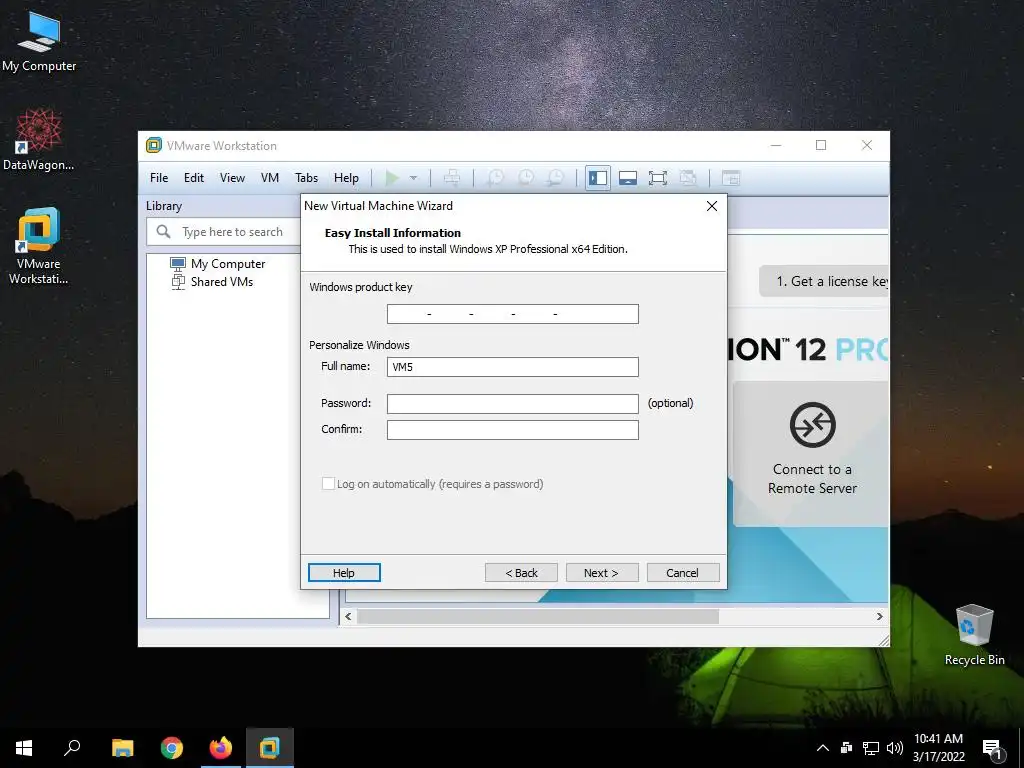Click the network tray icon

point(871,748)
